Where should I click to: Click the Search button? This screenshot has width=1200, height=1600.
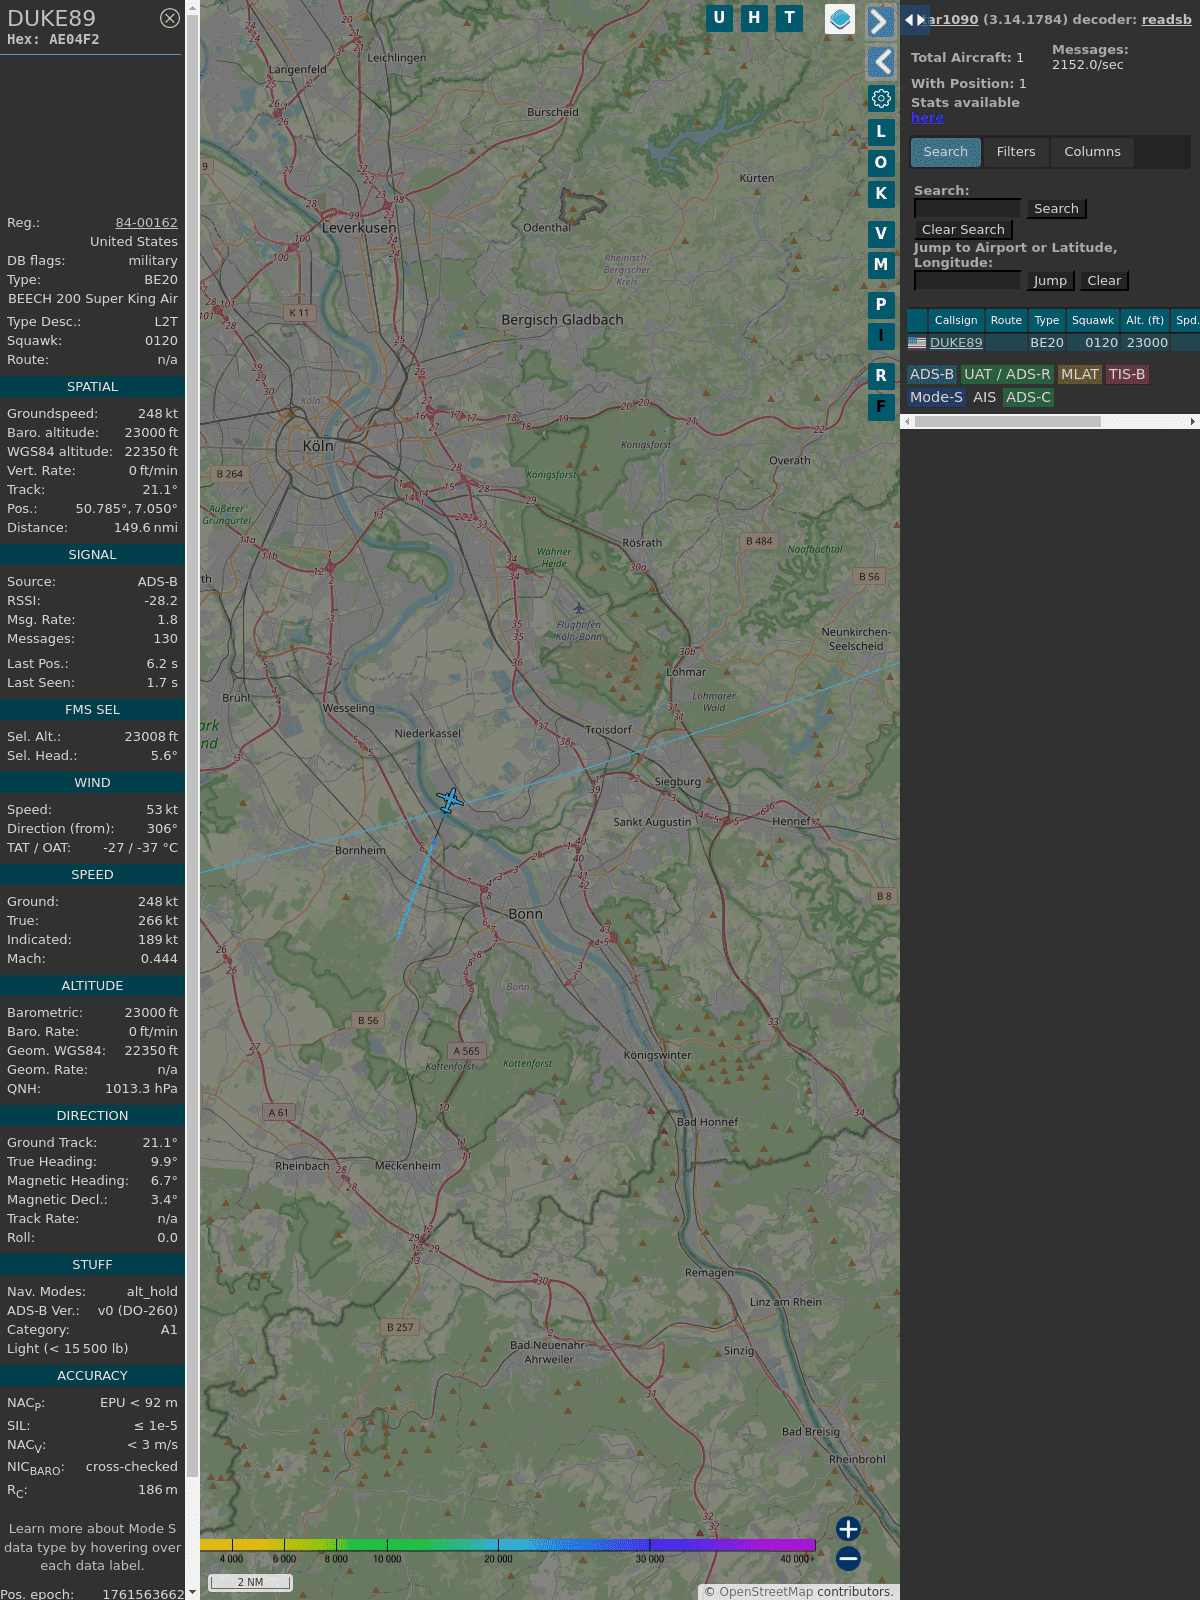point(1056,208)
